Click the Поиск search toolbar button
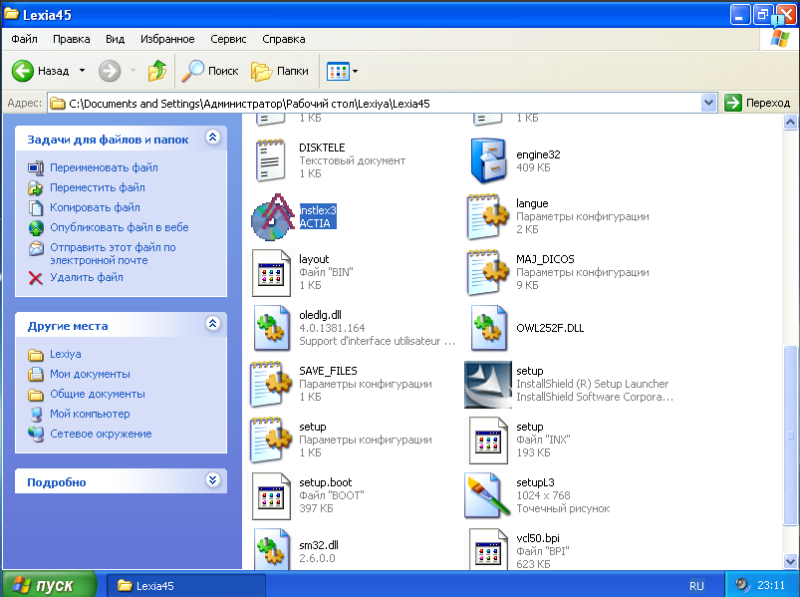This screenshot has width=800, height=597. coord(209,71)
